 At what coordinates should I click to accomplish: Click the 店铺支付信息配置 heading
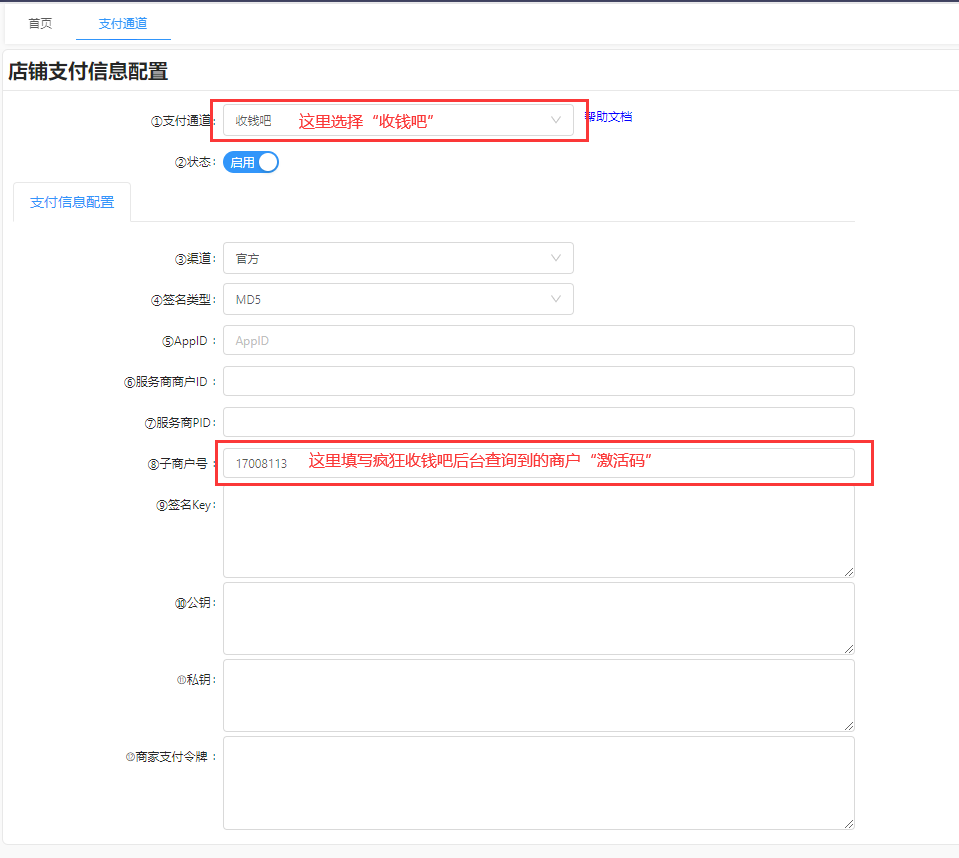(x=88, y=71)
